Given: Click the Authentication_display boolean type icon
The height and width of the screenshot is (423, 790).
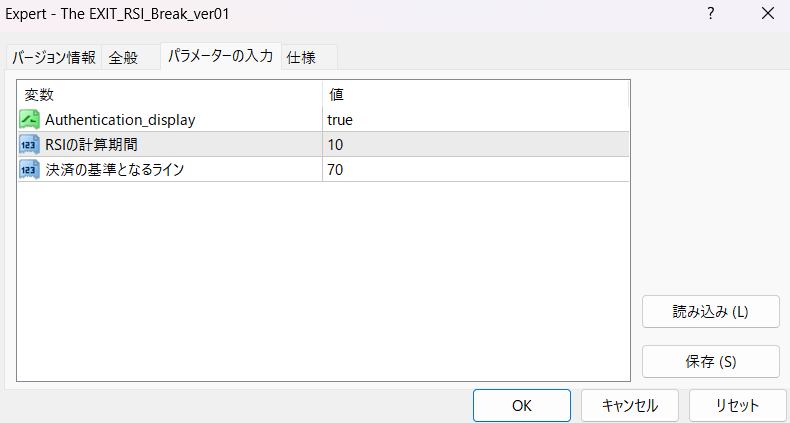Looking at the screenshot, I should click(x=29, y=120).
